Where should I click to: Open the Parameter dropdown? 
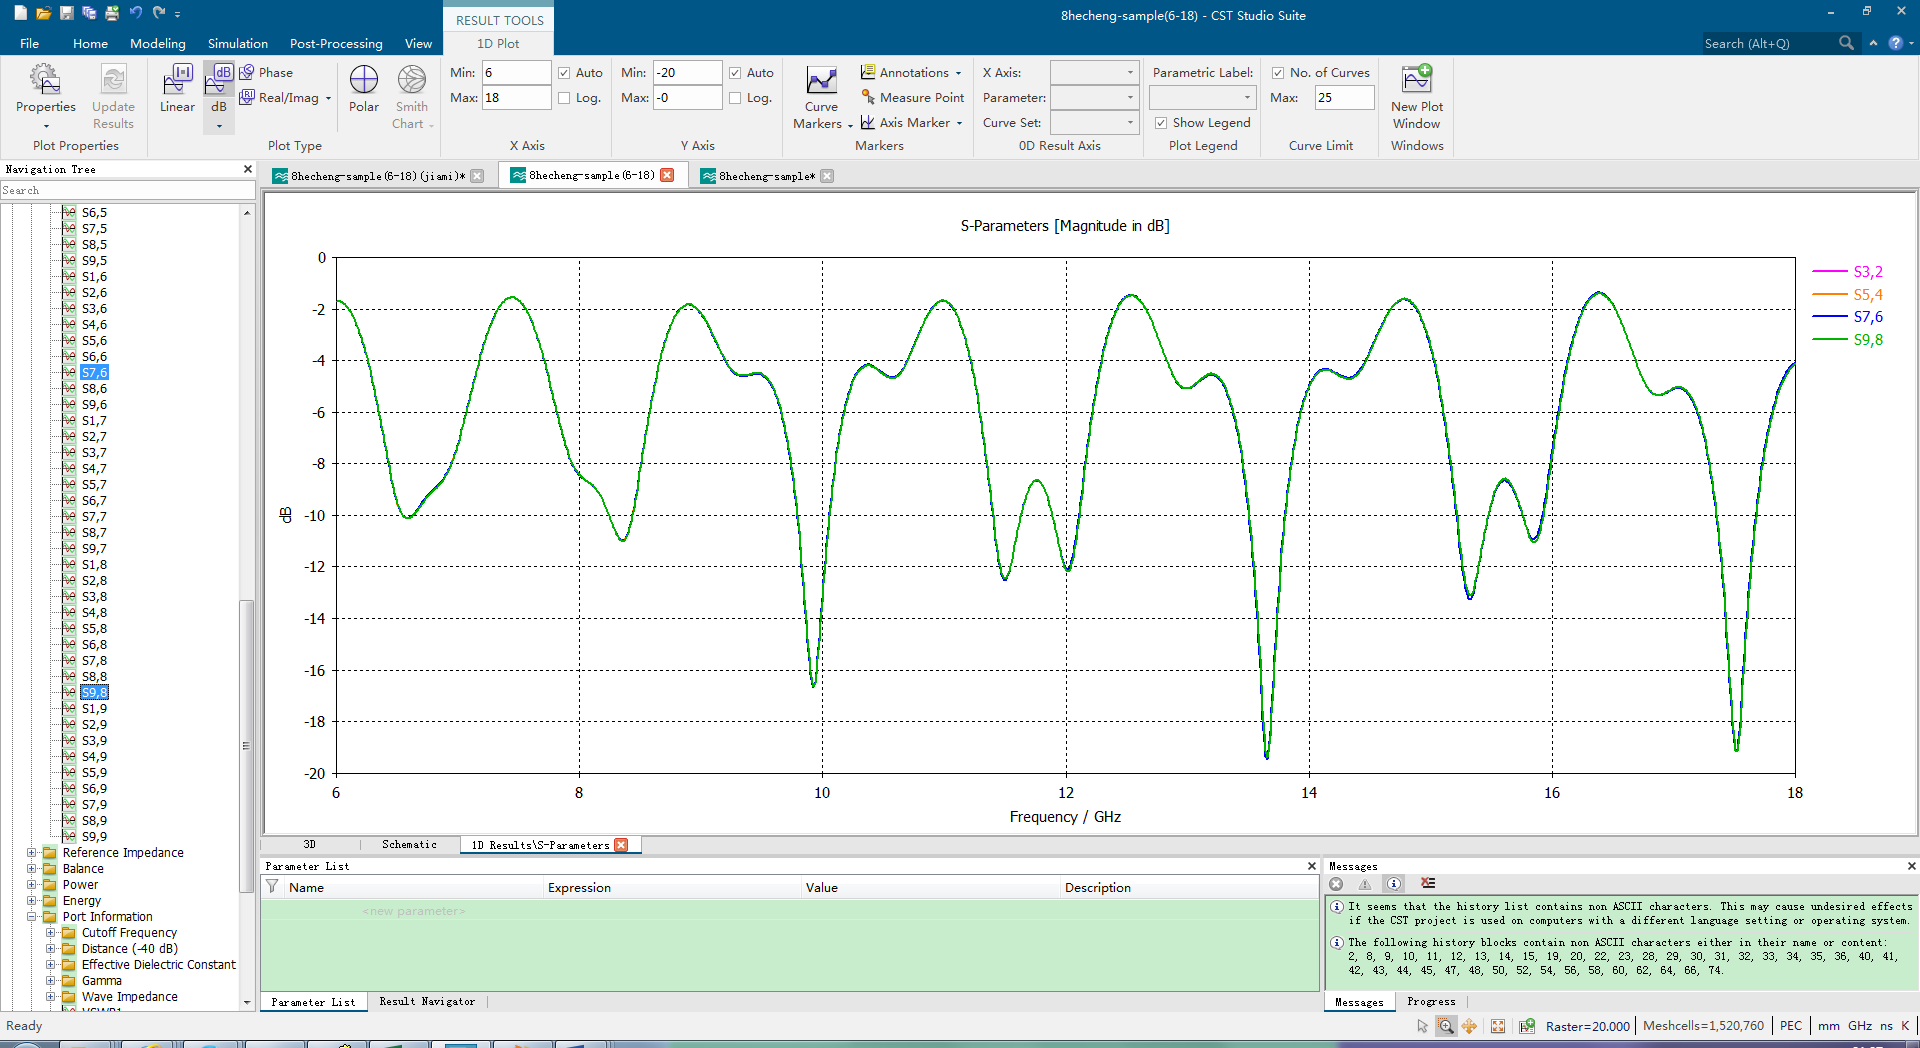pos(1094,97)
